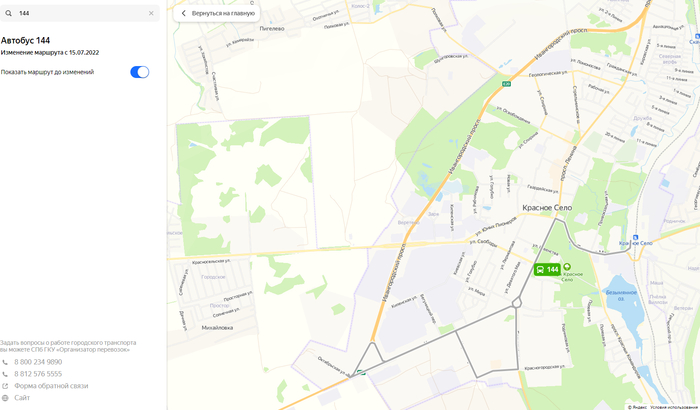Open the Форма обратной связи link

(x=51, y=386)
